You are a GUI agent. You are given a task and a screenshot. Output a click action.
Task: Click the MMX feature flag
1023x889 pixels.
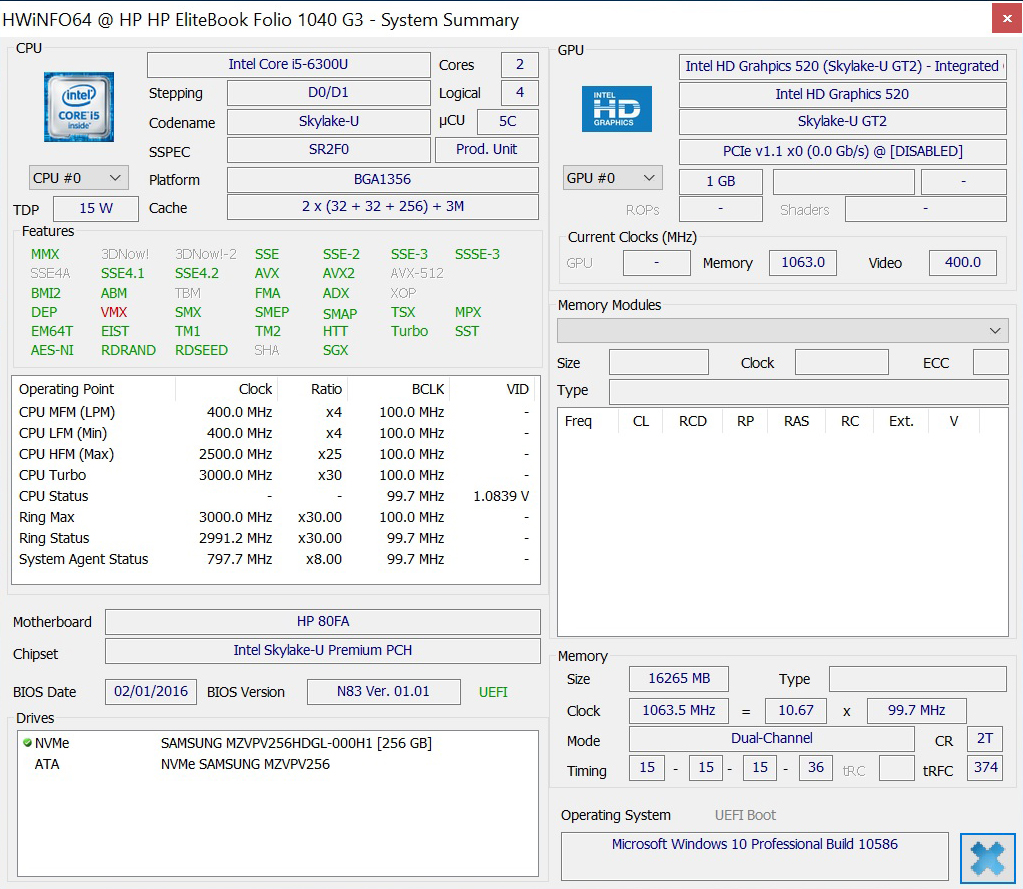tap(45, 254)
